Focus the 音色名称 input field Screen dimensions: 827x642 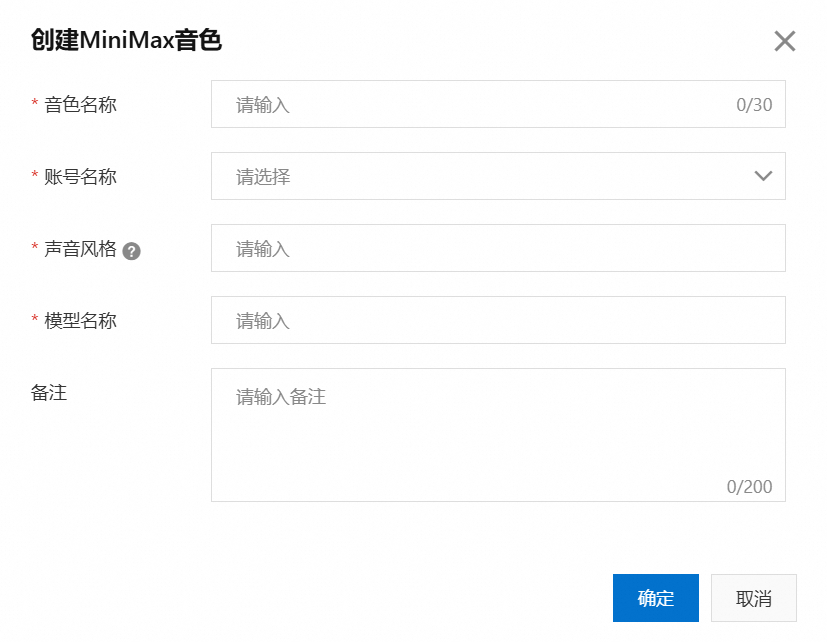click(498, 104)
